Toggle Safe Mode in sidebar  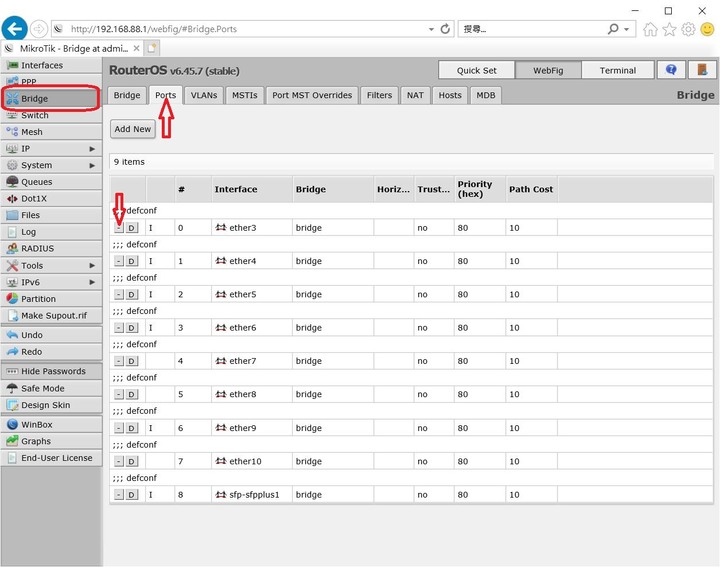(x=51, y=388)
